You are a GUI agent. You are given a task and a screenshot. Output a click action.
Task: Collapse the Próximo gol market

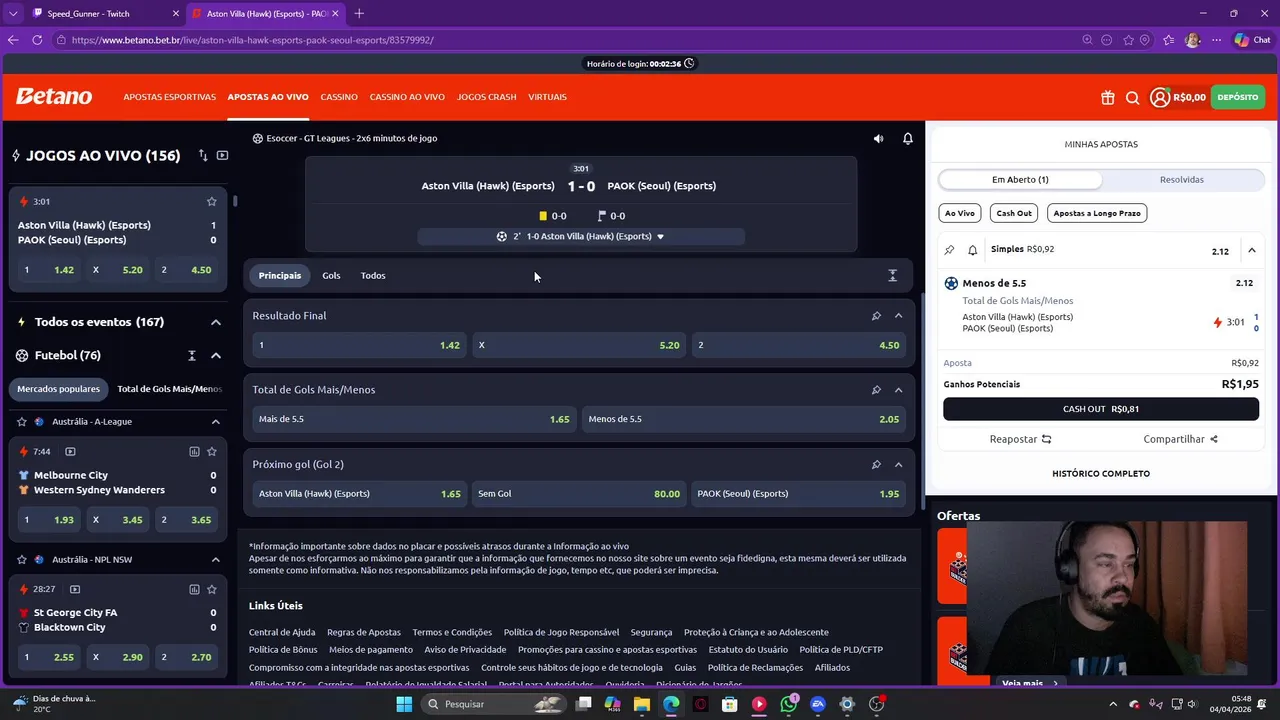898,465
